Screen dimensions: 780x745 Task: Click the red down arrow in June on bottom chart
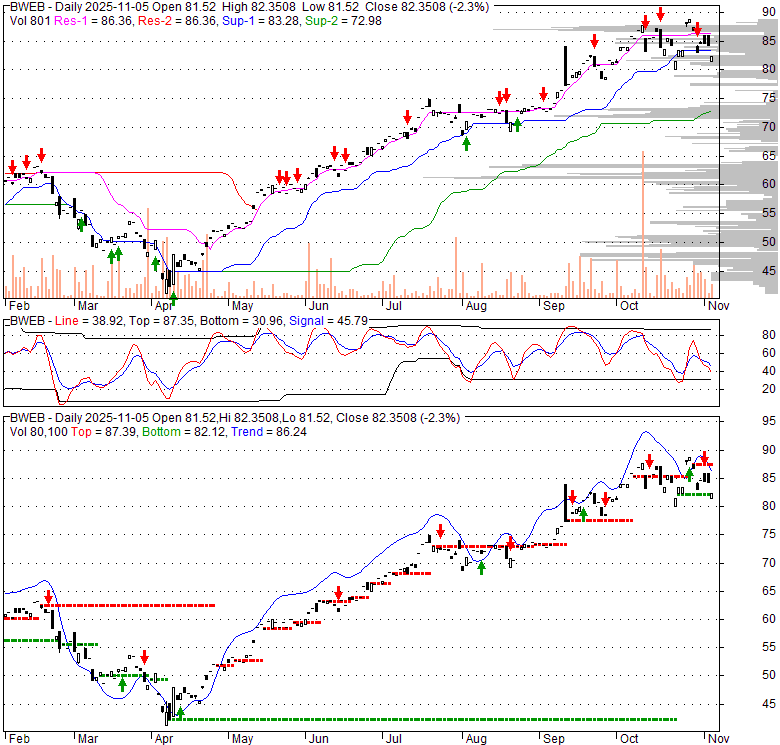click(339, 594)
